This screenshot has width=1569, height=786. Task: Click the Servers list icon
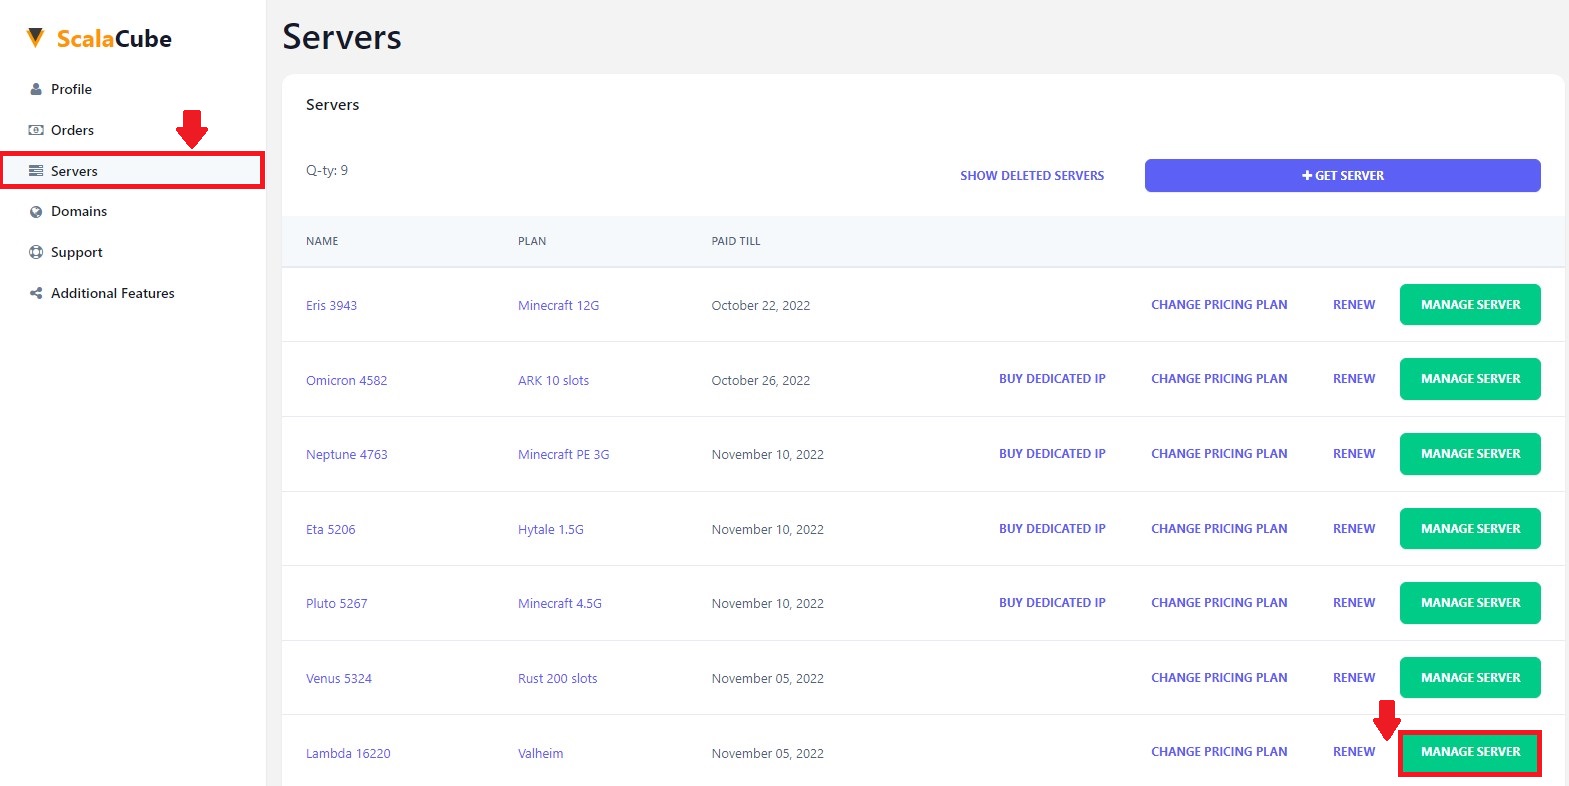click(36, 171)
